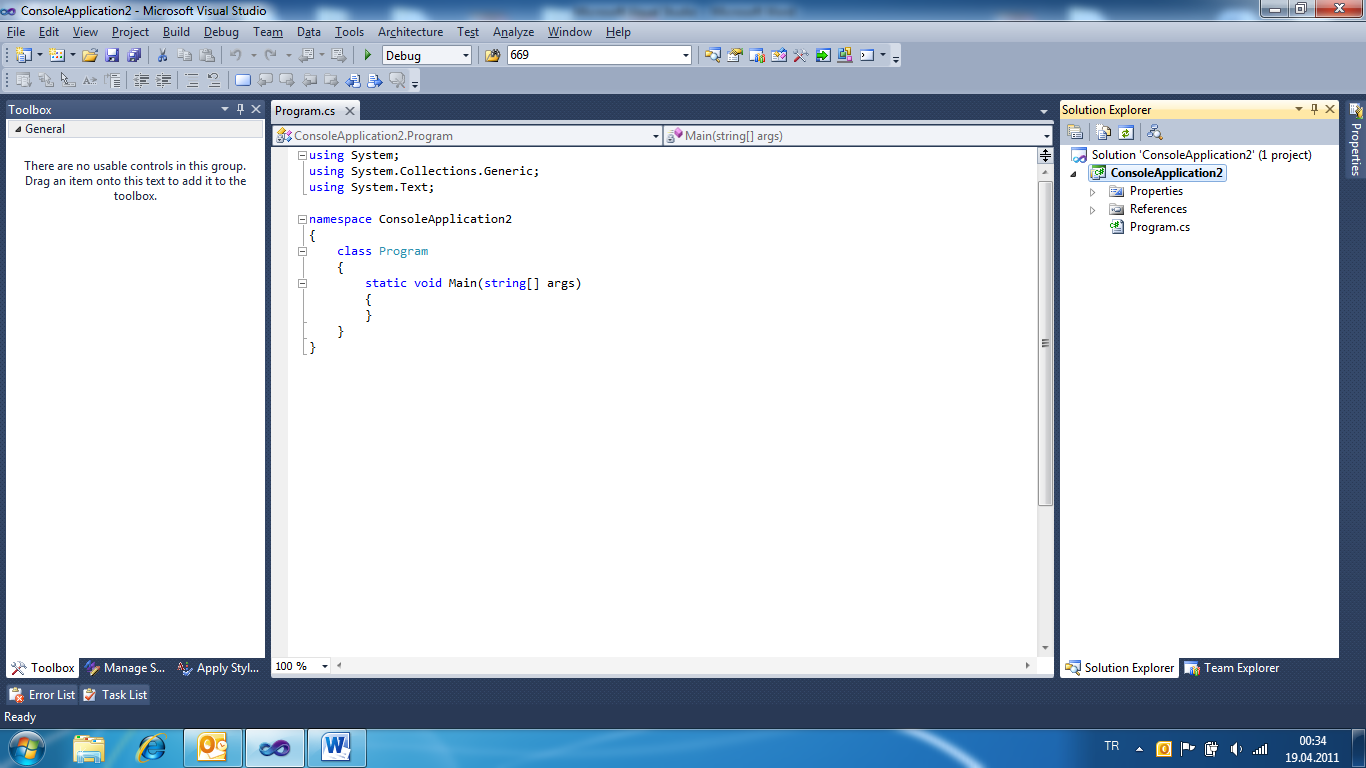The height and width of the screenshot is (768, 1366).
Task: Open the solution configuration Debug dropdown
Action: [x=465, y=56]
